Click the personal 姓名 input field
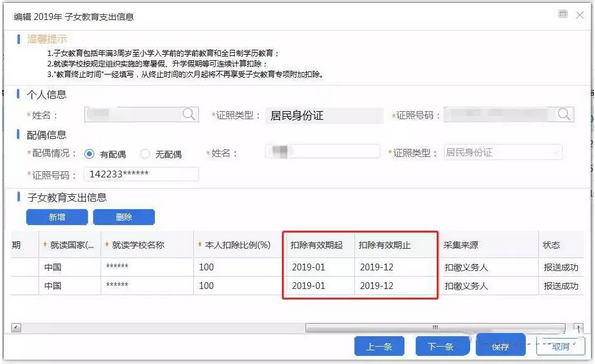Image resolution: width=595 pixels, height=364 pixels. [141, 114]
